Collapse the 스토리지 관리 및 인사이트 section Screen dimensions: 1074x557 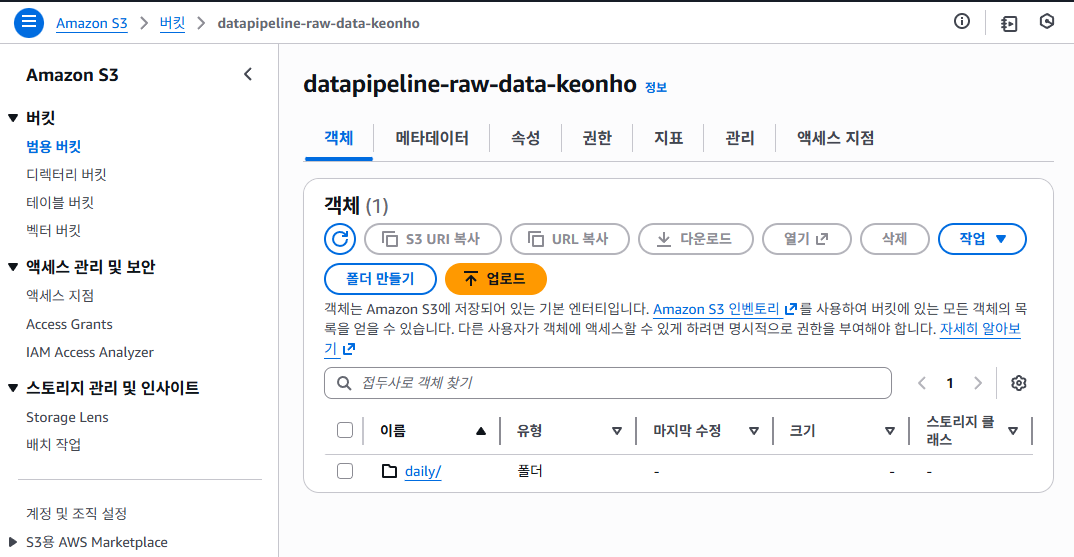(x=13, y=388)
